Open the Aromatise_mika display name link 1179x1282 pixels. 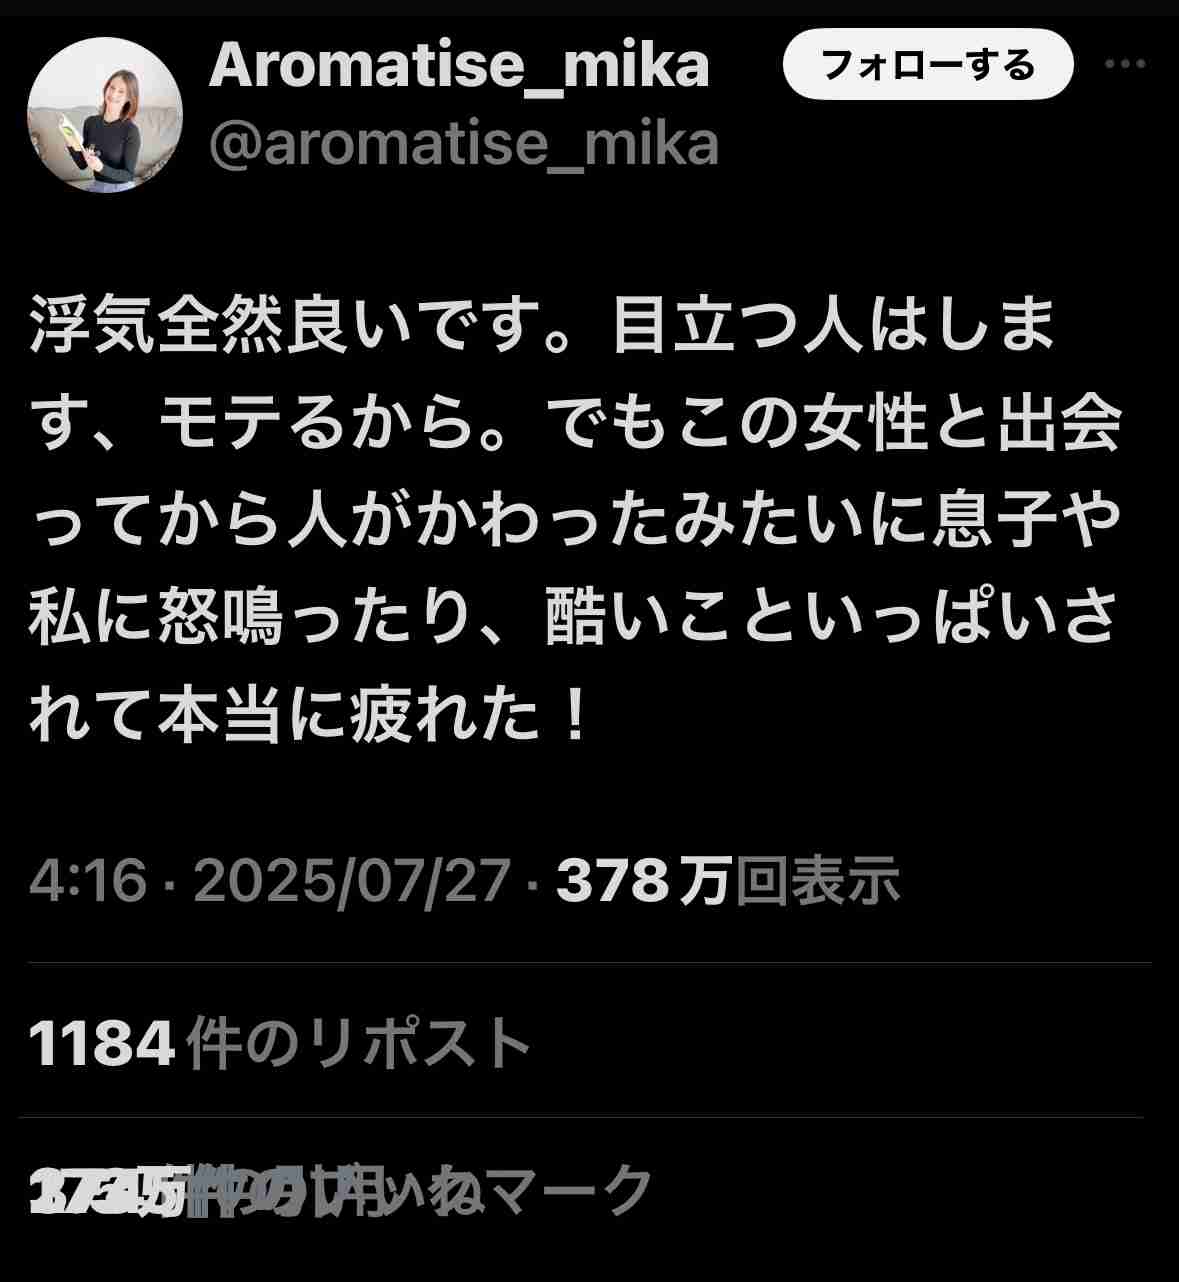point(459,66)
